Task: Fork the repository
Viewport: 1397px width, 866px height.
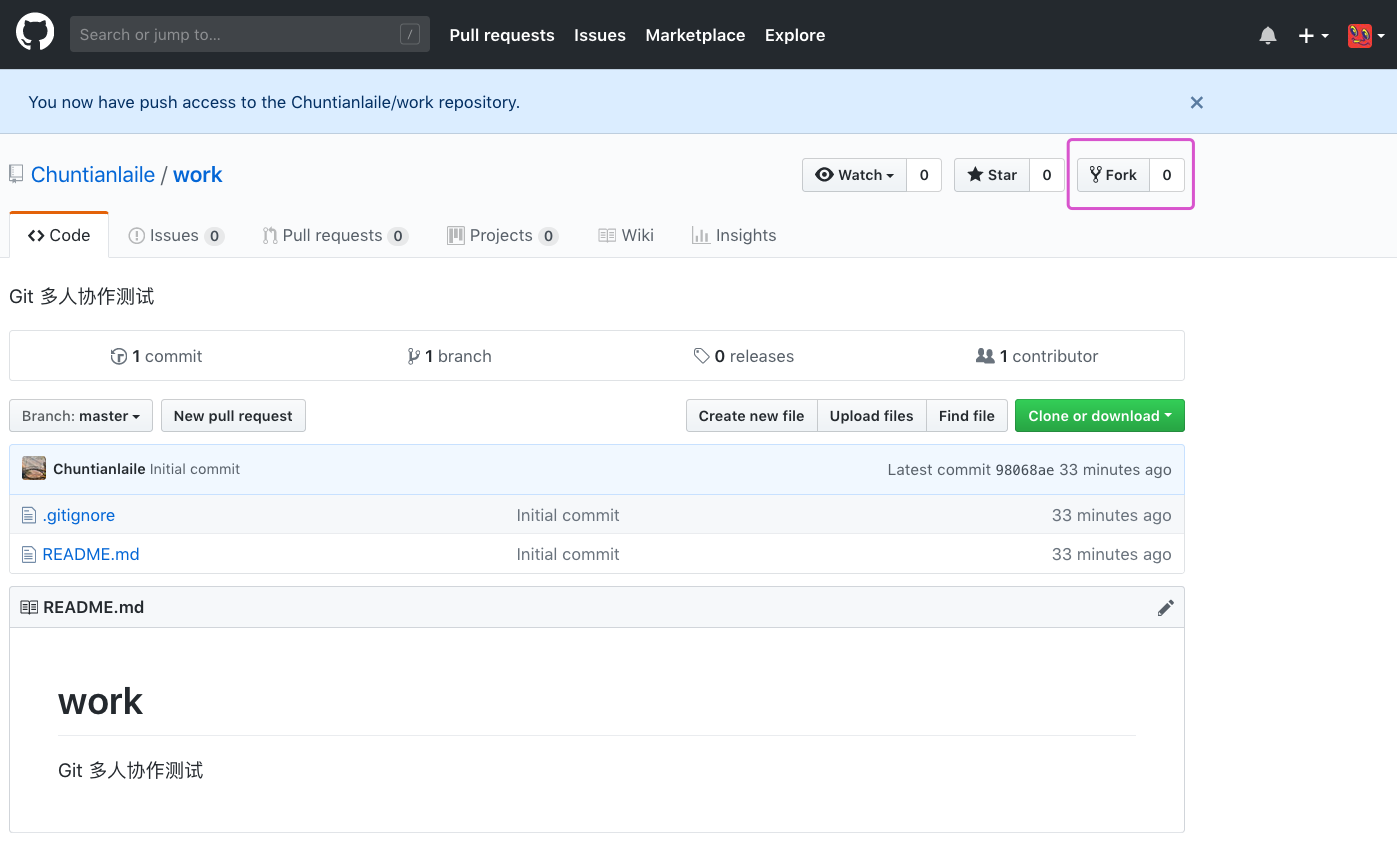Action: [1113, 175]
